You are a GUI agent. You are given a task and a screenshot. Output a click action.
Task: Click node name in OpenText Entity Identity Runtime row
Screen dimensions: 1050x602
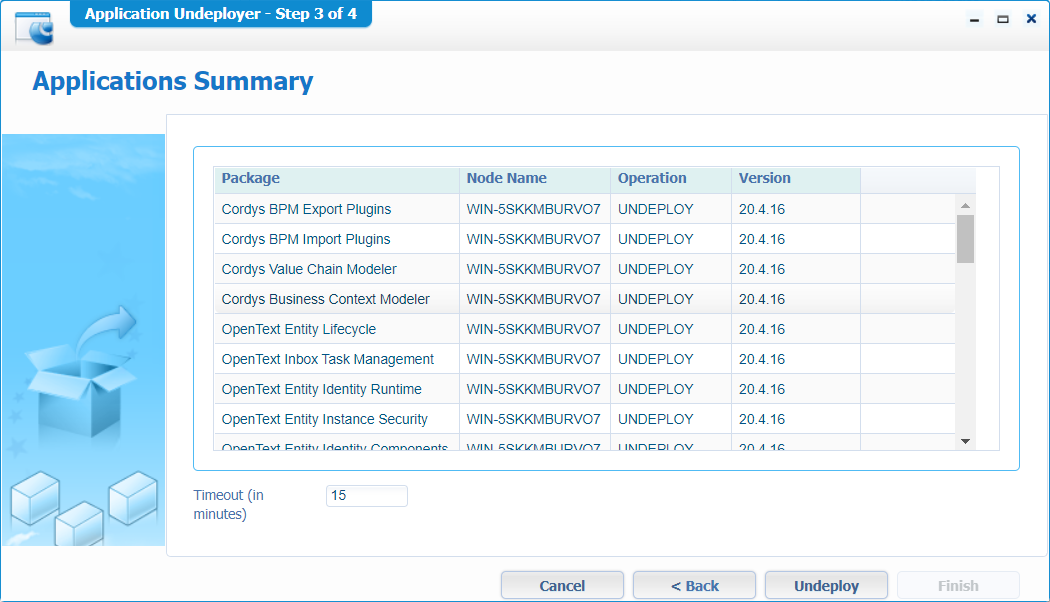click(x=534, y=390)
